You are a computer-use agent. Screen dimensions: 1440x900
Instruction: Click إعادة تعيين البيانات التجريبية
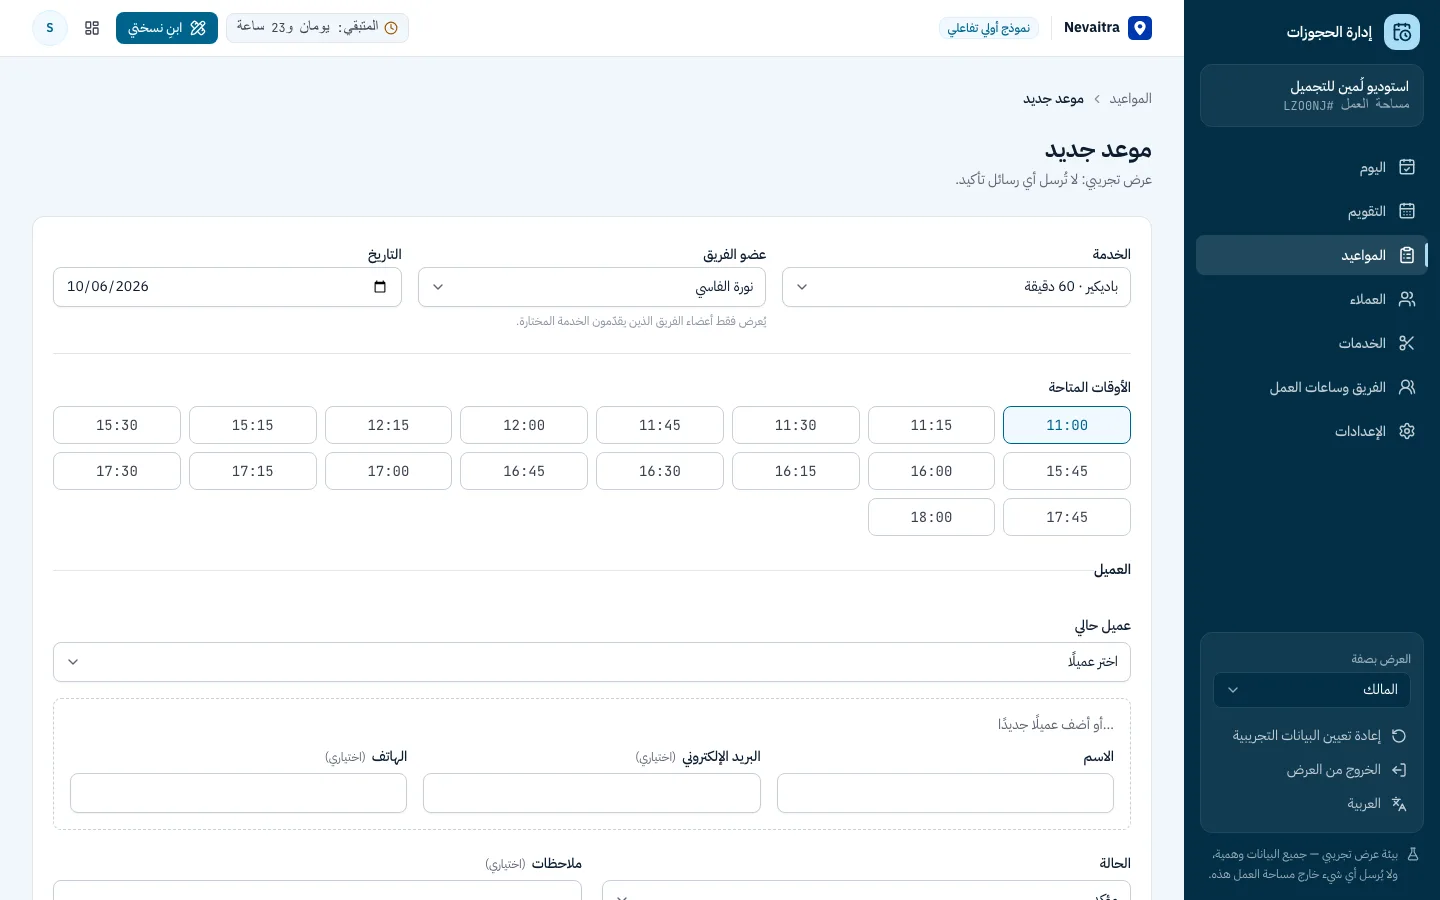coord(1312,736)
